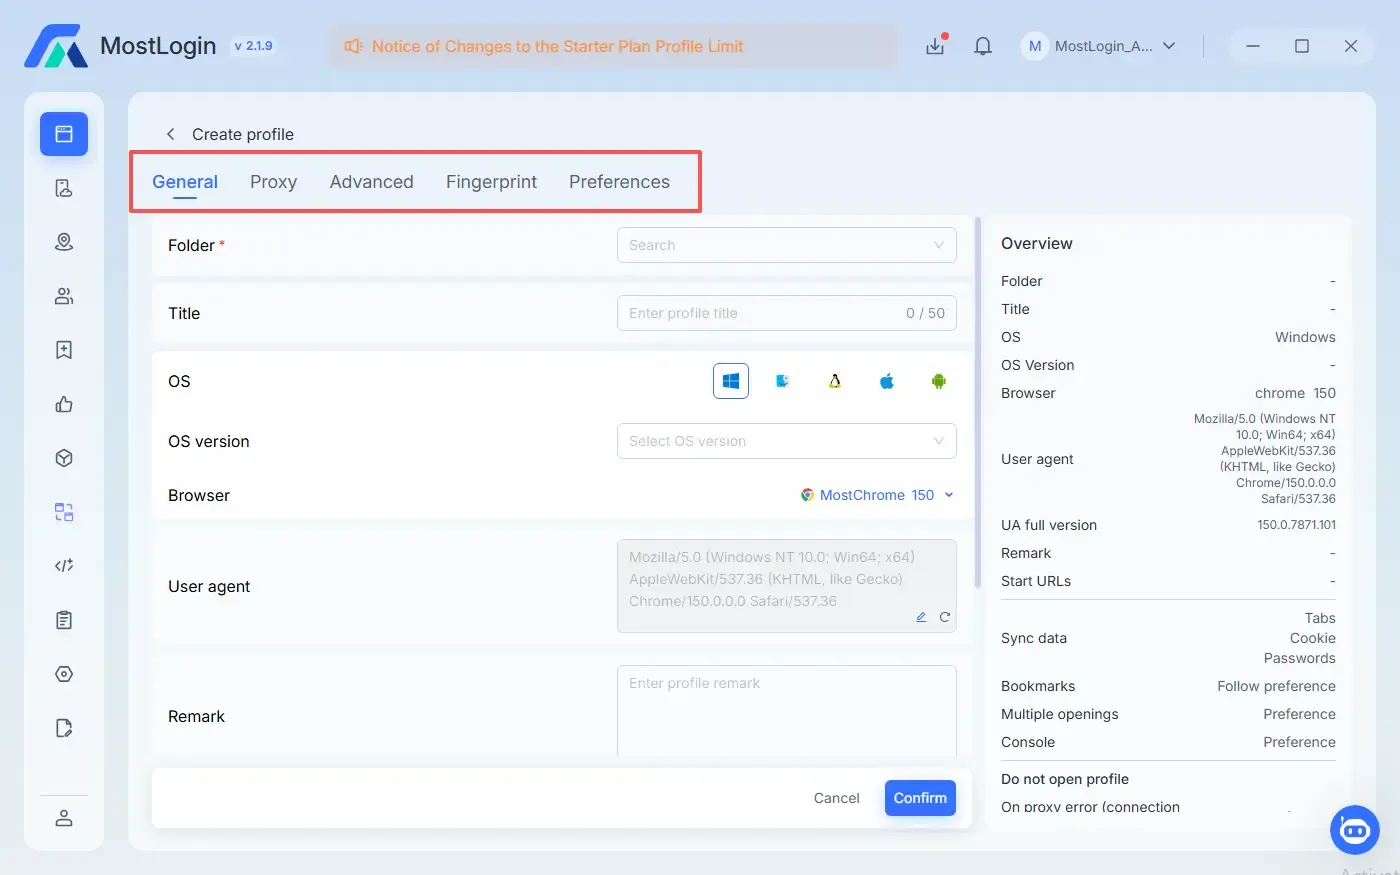Switch to the Advanced tab
1400x875 pixels.
tap(371, 182)
